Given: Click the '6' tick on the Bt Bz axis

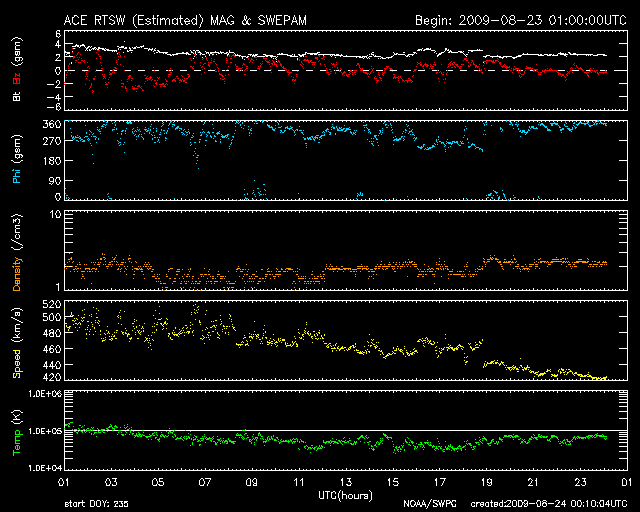Looking at the screenshot, I should click(58, 33).
